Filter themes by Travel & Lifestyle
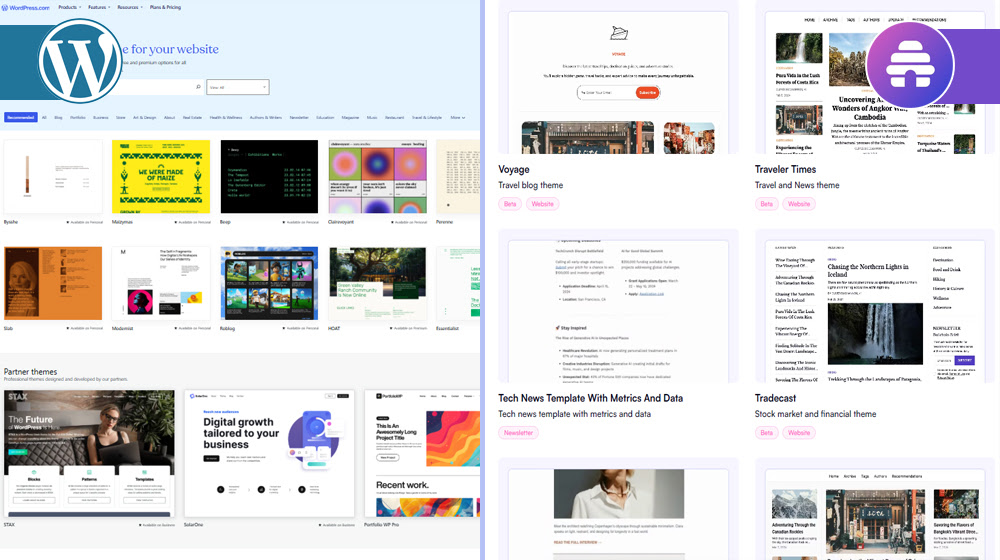This screenshot has height=560, width=1000. pyautogui.click(x=427, y=117)
